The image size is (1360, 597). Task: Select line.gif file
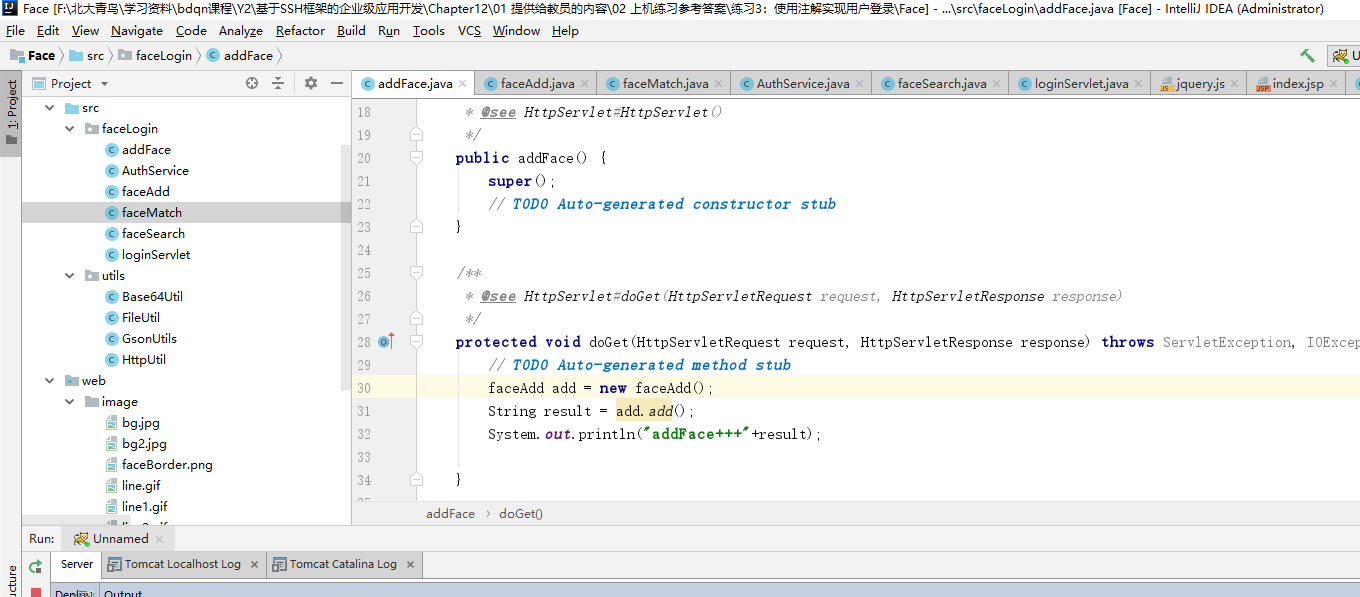coord(141,486)
